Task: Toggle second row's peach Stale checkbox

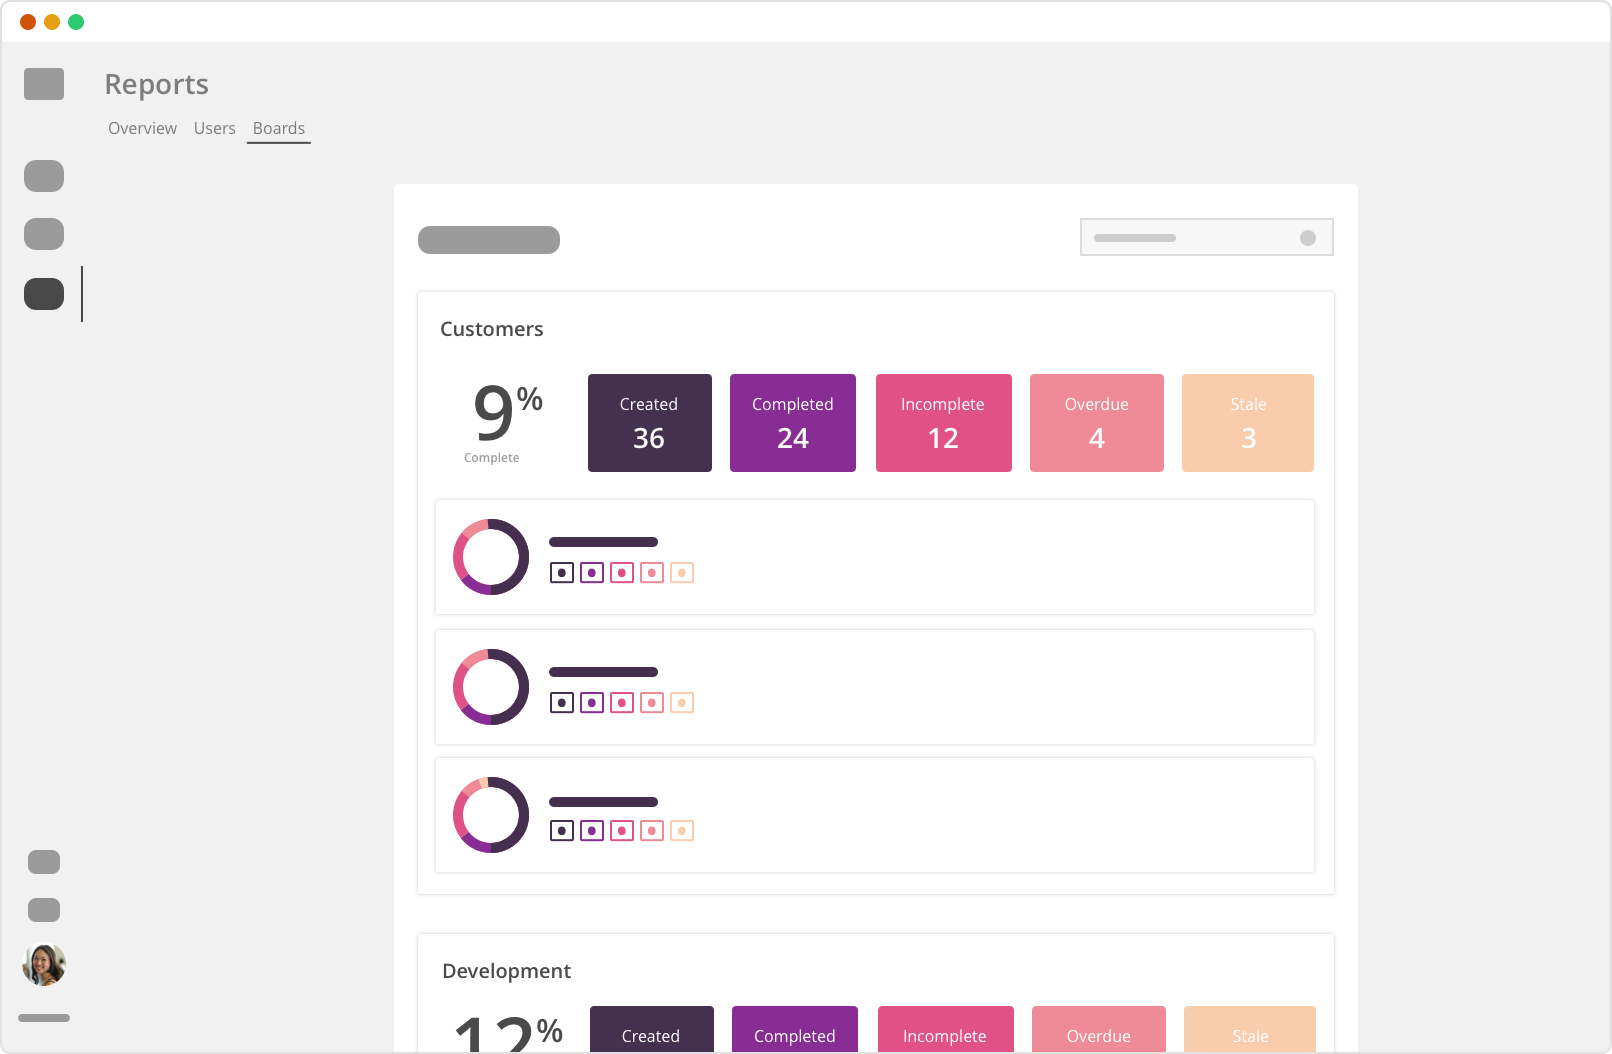Action: pyautogui.click(x=682, y=703)
